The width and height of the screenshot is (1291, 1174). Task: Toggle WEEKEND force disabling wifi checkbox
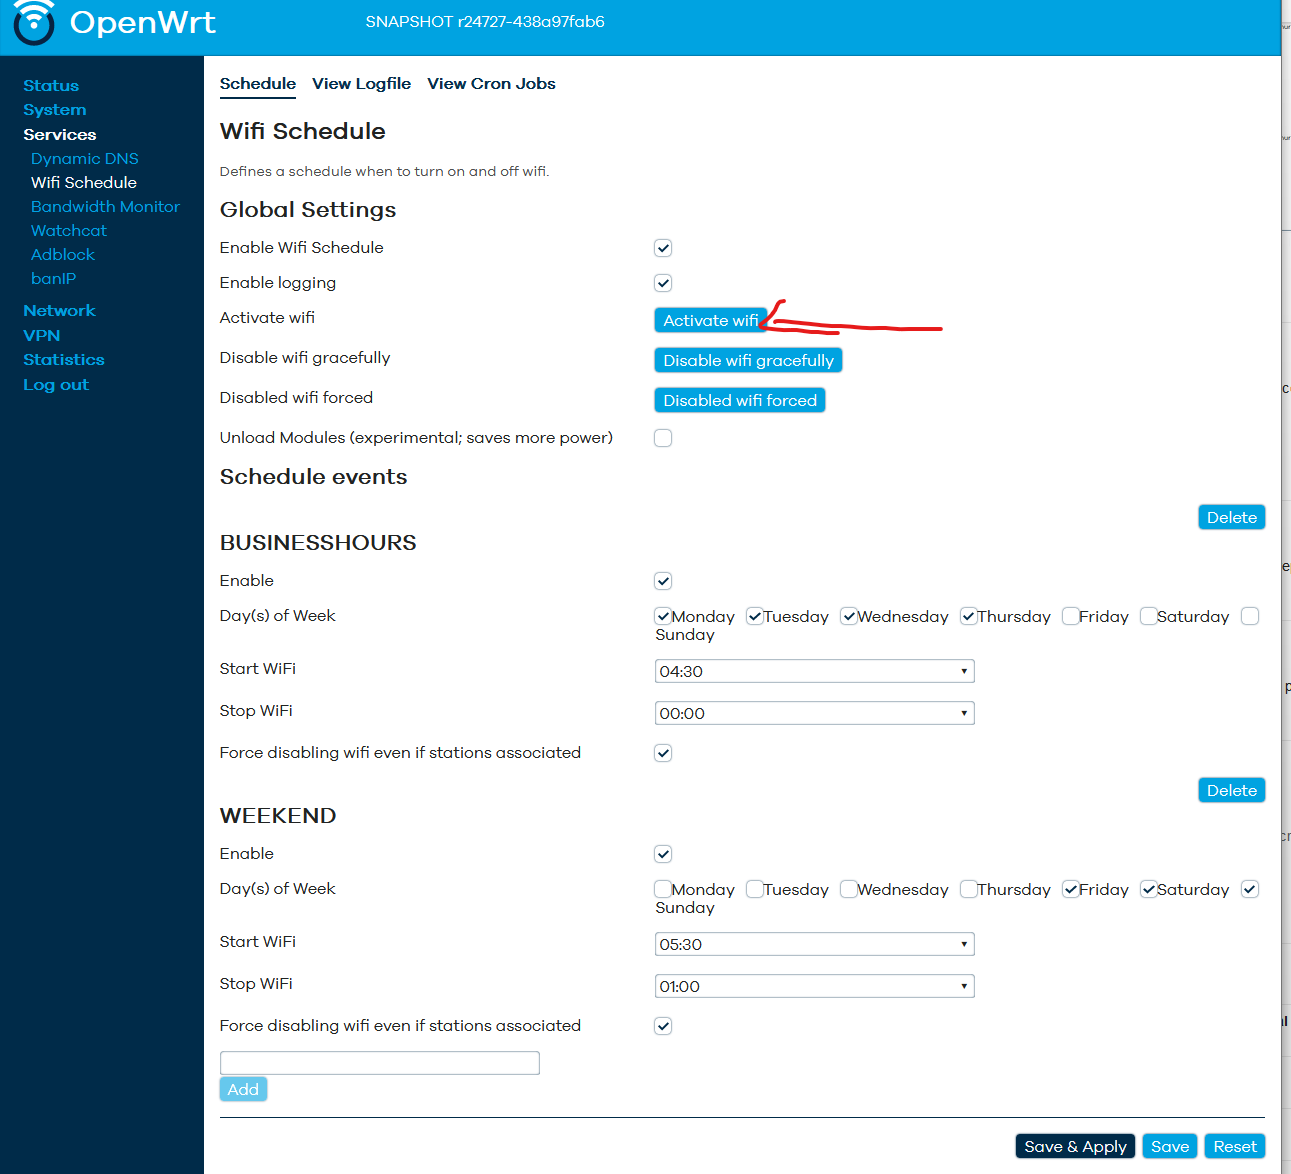pos(663,1026)
